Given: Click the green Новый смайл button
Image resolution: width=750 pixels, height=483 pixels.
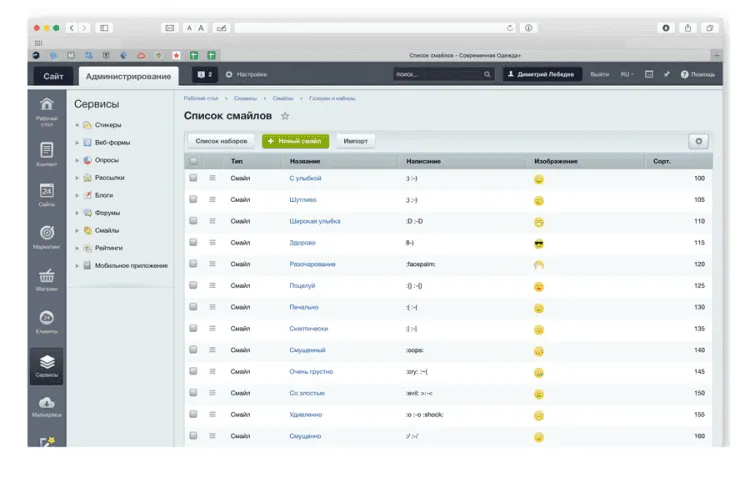Looking at the screenshot, I should pyautogui.click(x=295, y=141).
